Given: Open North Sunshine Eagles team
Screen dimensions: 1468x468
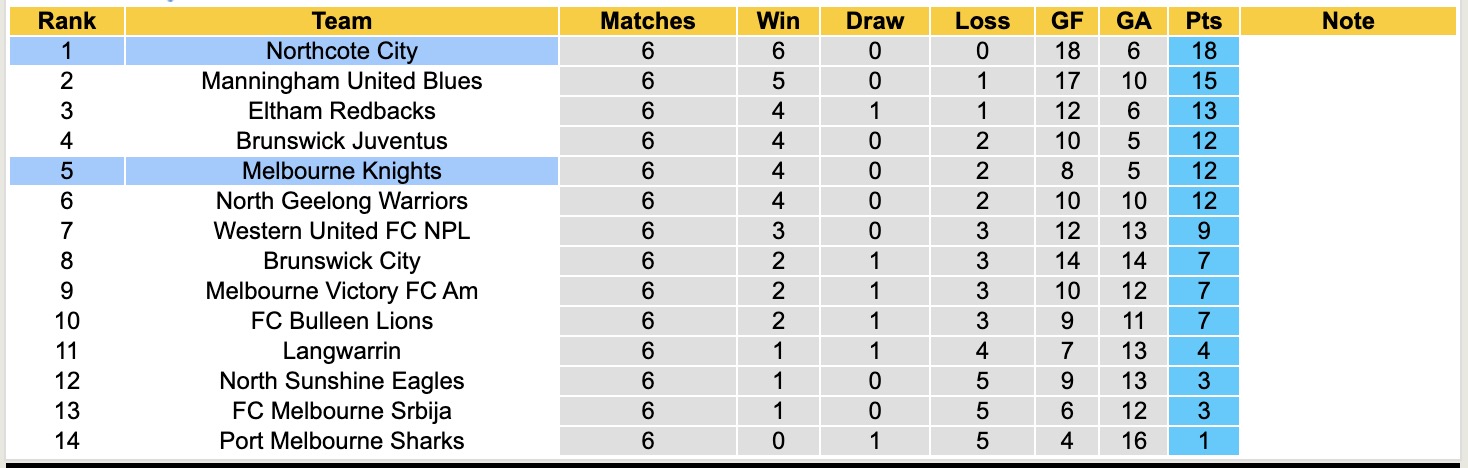Looking at the screenshot, I should point(342,381).
